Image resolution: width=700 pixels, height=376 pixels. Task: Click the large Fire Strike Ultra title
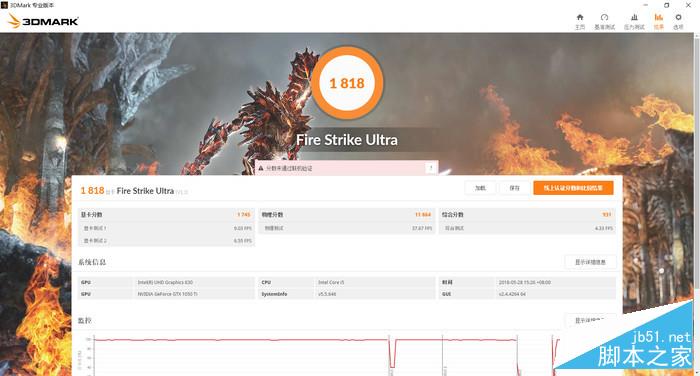347,140
